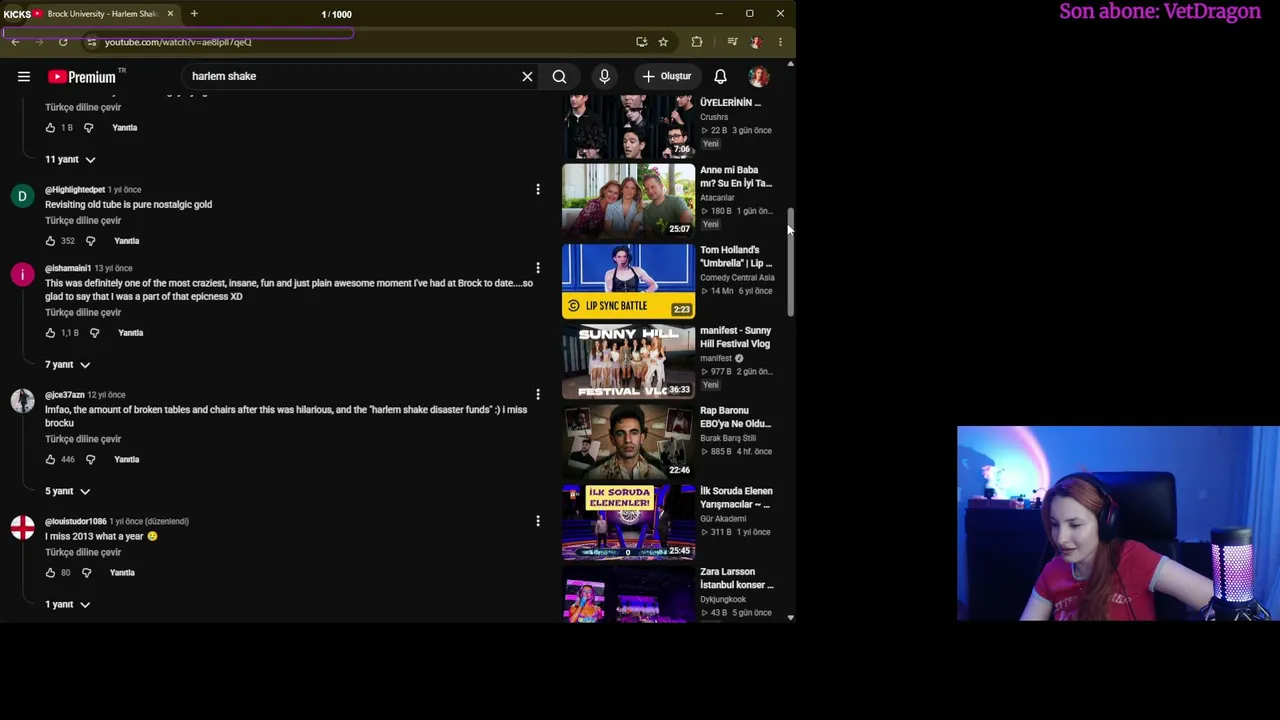Open options for @jce37azn's comment
The height and width of the screenshot is (720, 1280).
(x=538, y=395)
